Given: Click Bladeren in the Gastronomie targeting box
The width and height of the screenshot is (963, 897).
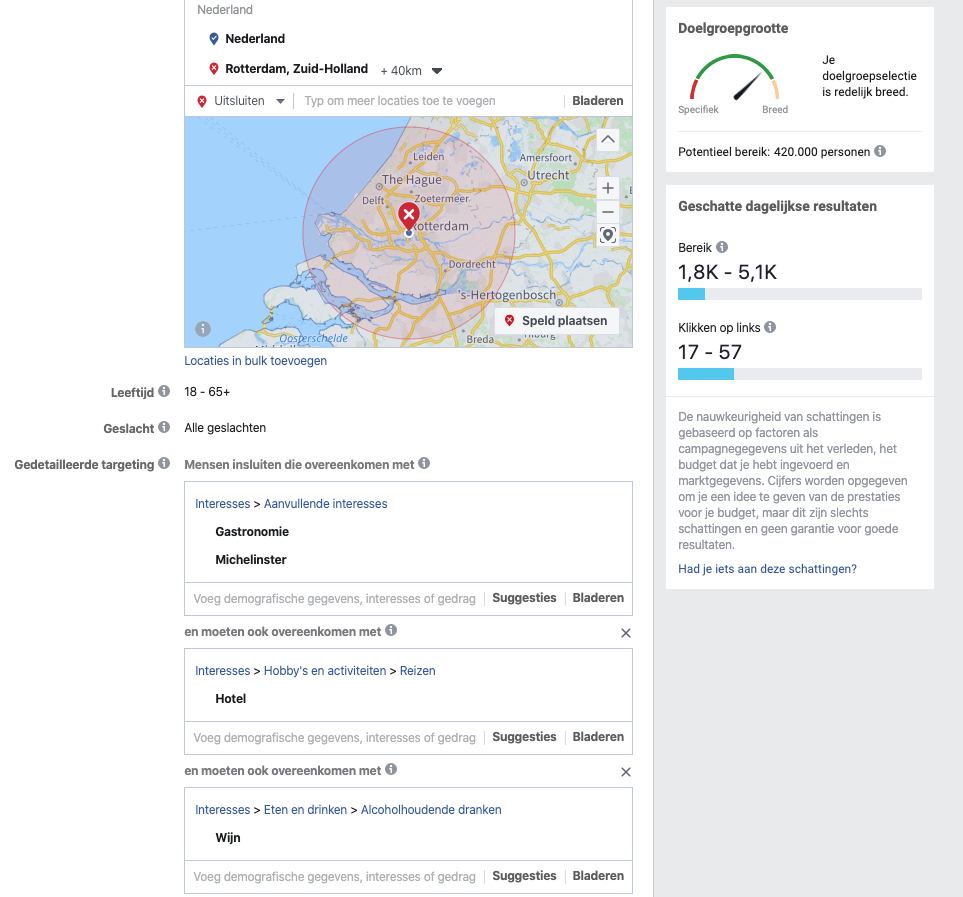Looking at the screenshot, I should point(598,598).
